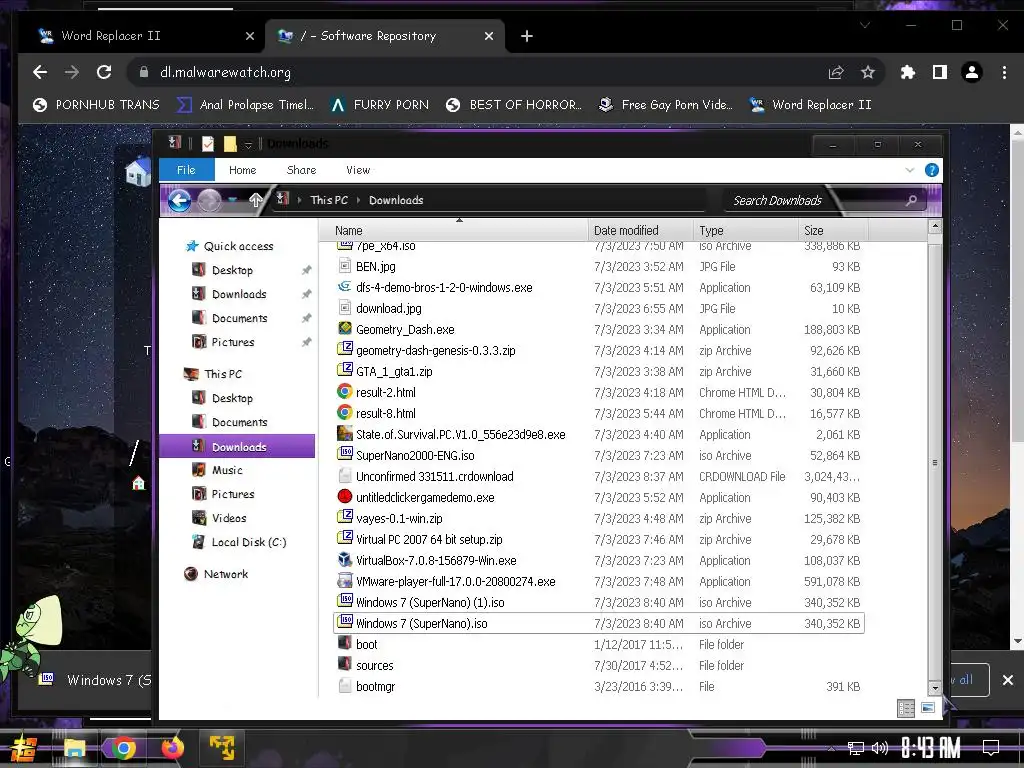Open Videos folder in navigation pane
Viewport: 1024px width, 768px height.
tap(220, 518)
